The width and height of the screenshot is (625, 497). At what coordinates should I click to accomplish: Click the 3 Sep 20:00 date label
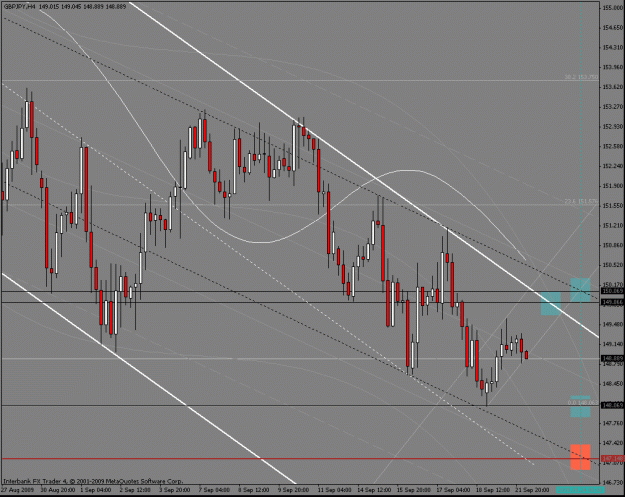[175, 489]
